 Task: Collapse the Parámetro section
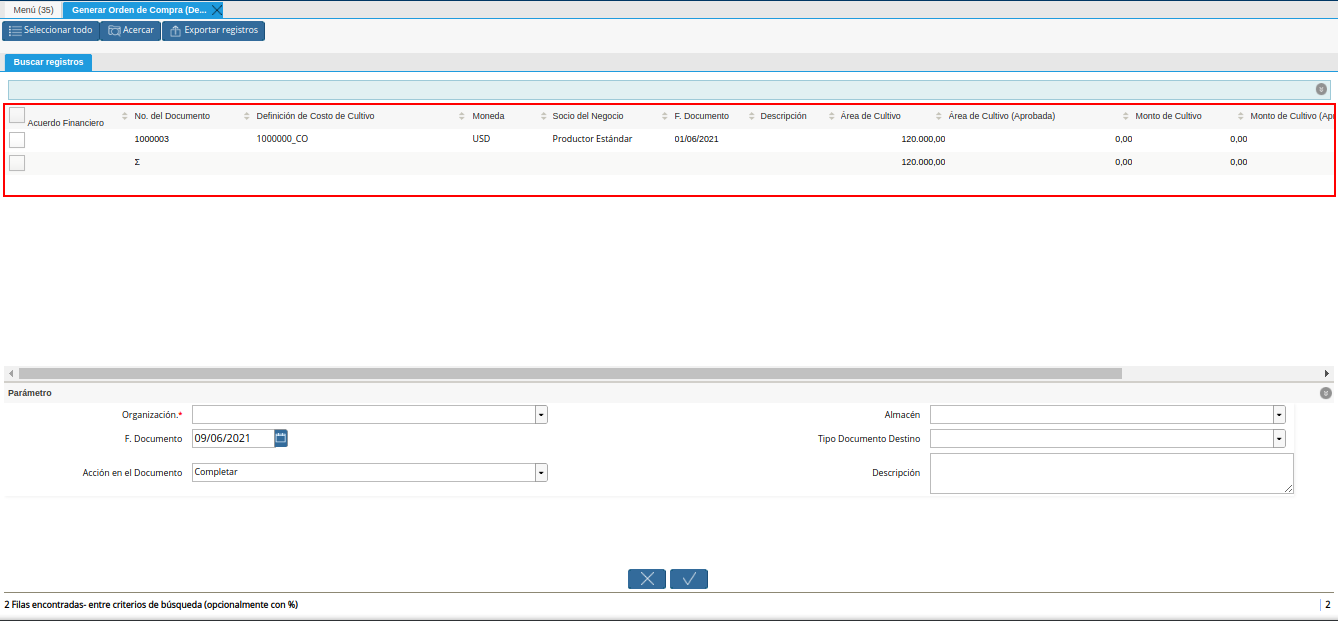coord(1325,393)
